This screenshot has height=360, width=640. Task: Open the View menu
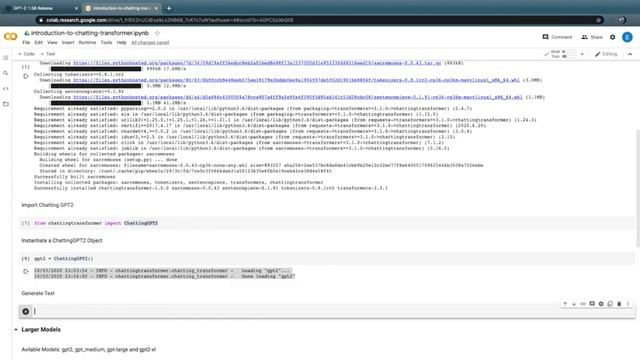52,42
